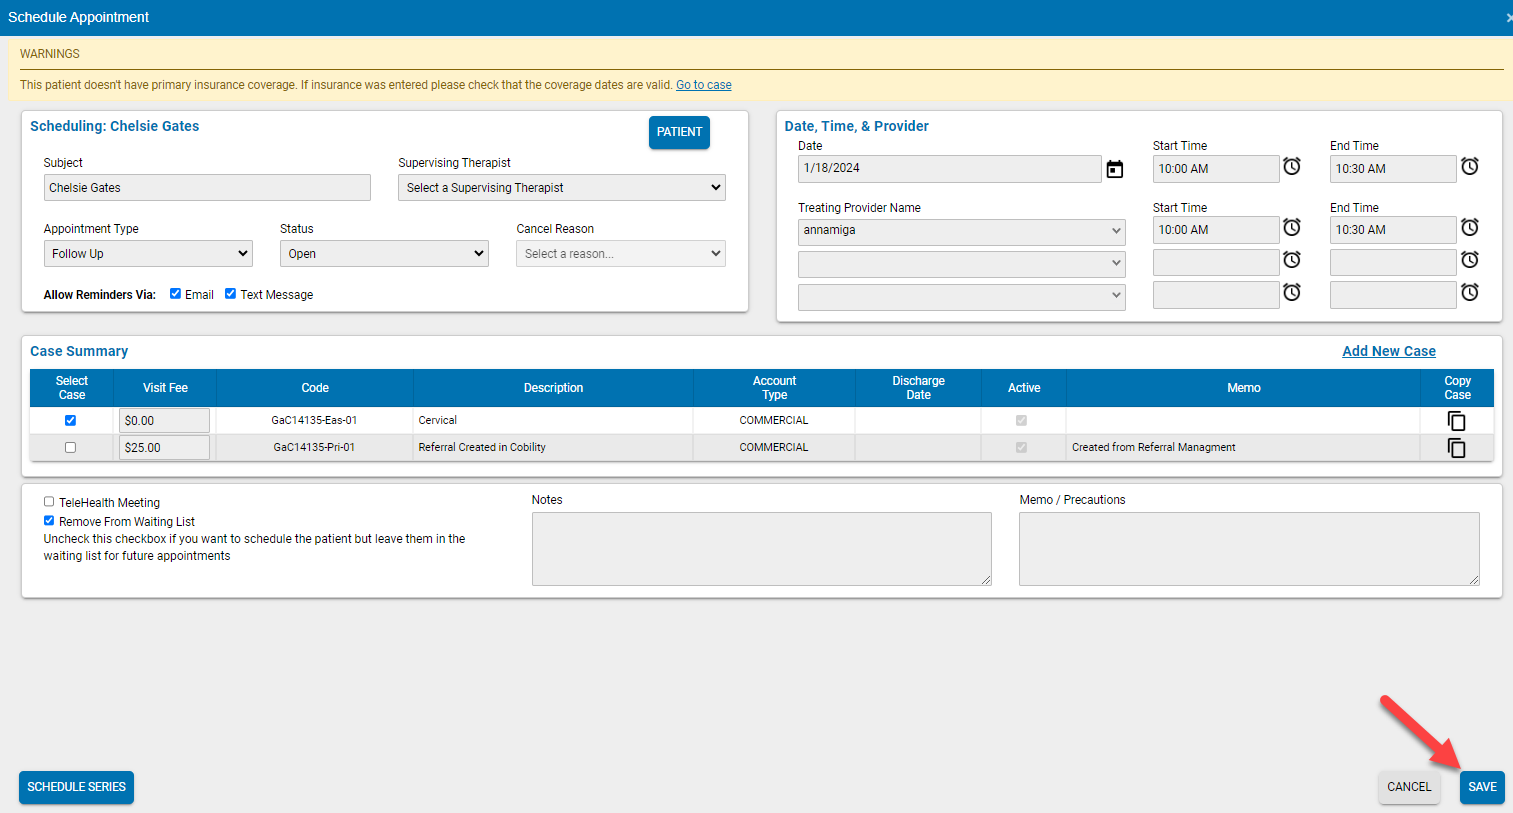Click the clock icon beside first Start Time
This screenshot has height=813, width=1513.
(x=1291, y=167)
